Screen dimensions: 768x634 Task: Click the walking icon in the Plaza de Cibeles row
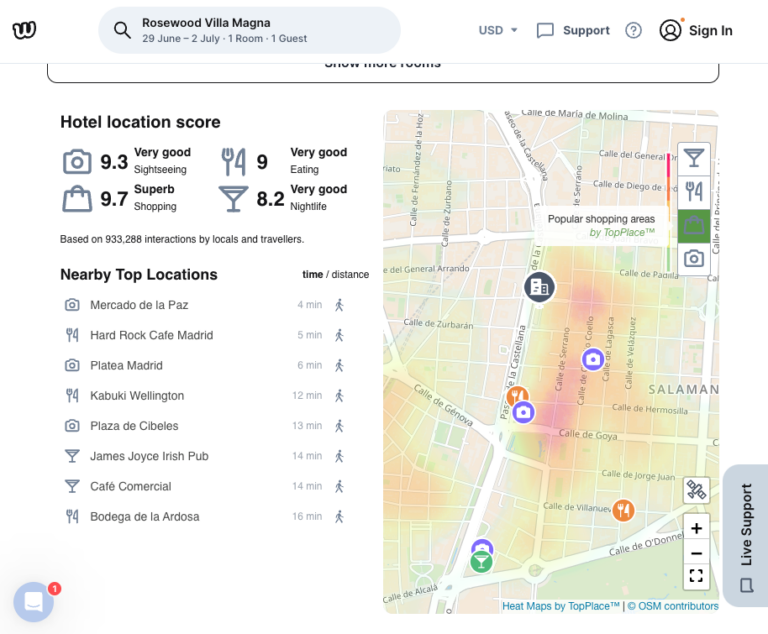click(x=339, y=426)
